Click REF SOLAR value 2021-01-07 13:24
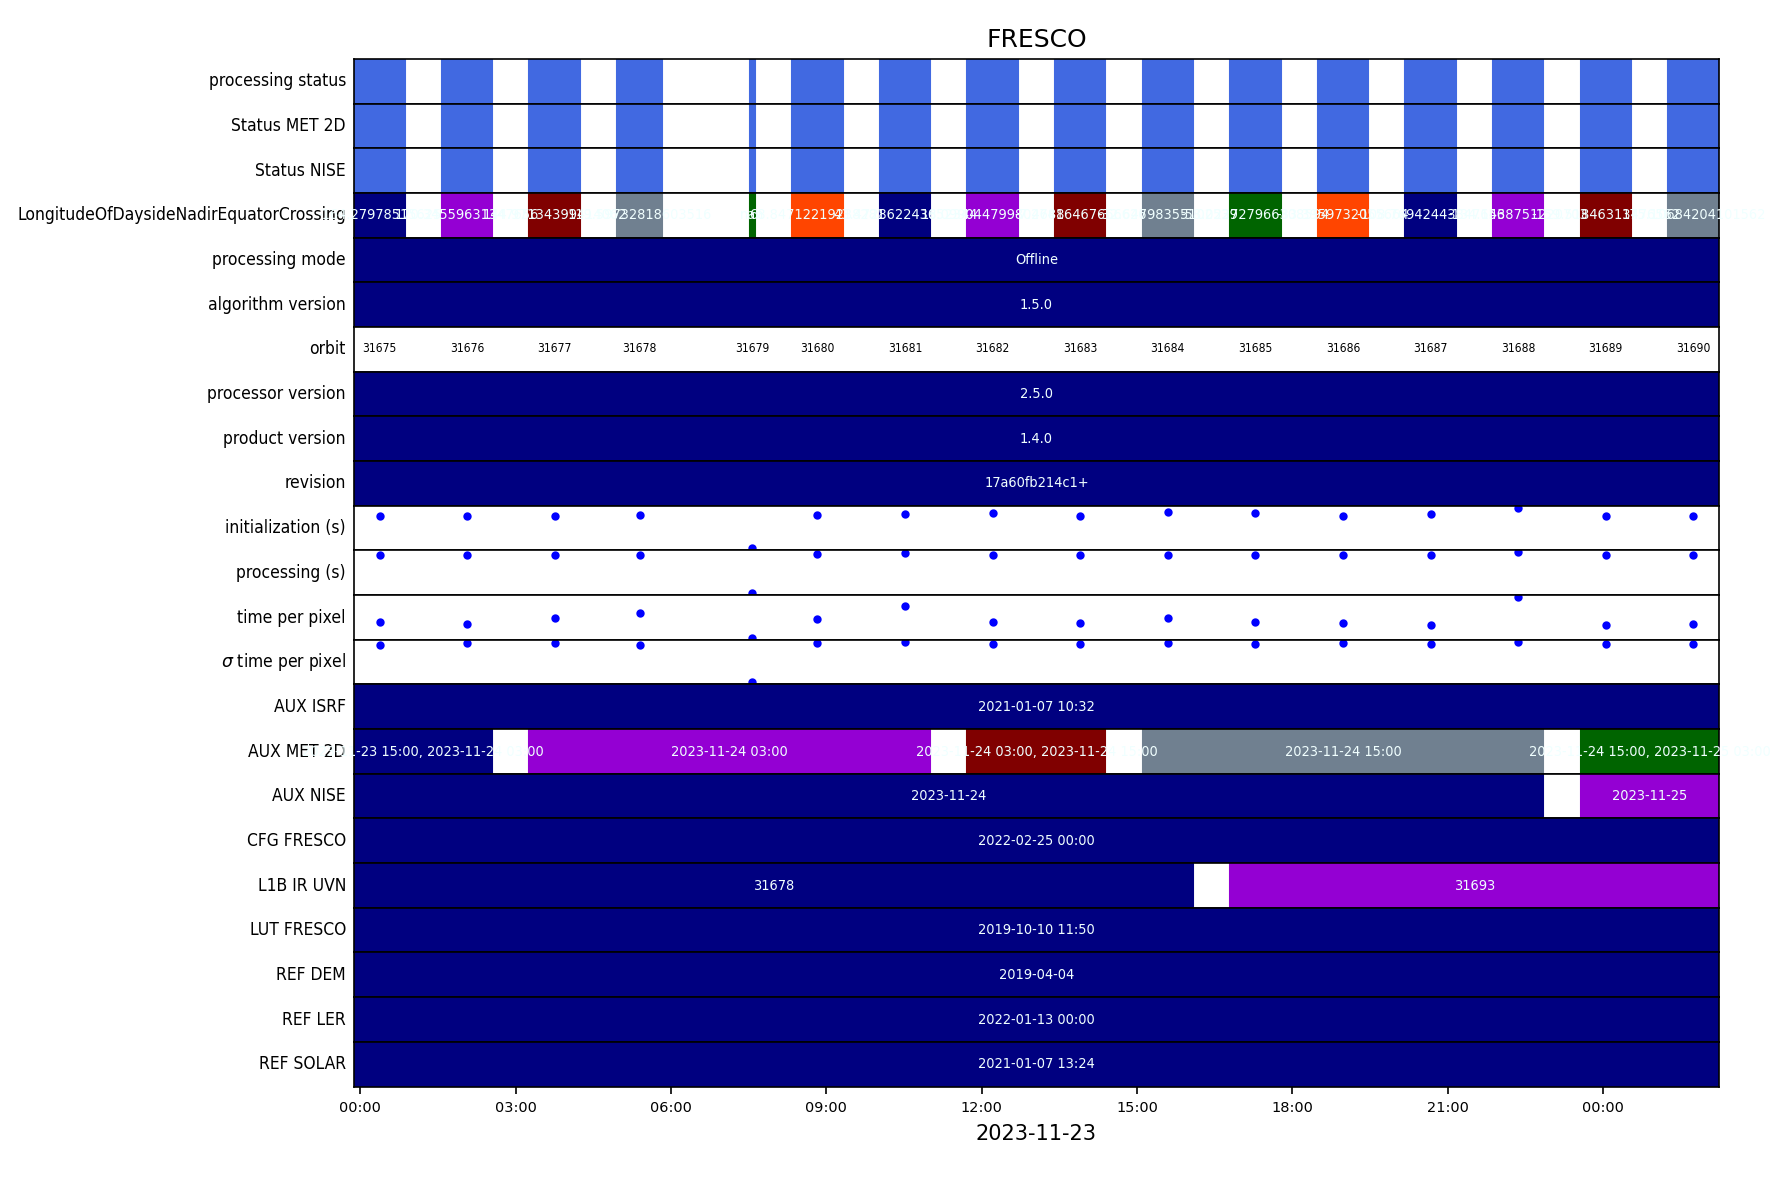The height and width of the screenshot is (1181, 1771). click(1036, 1063)
